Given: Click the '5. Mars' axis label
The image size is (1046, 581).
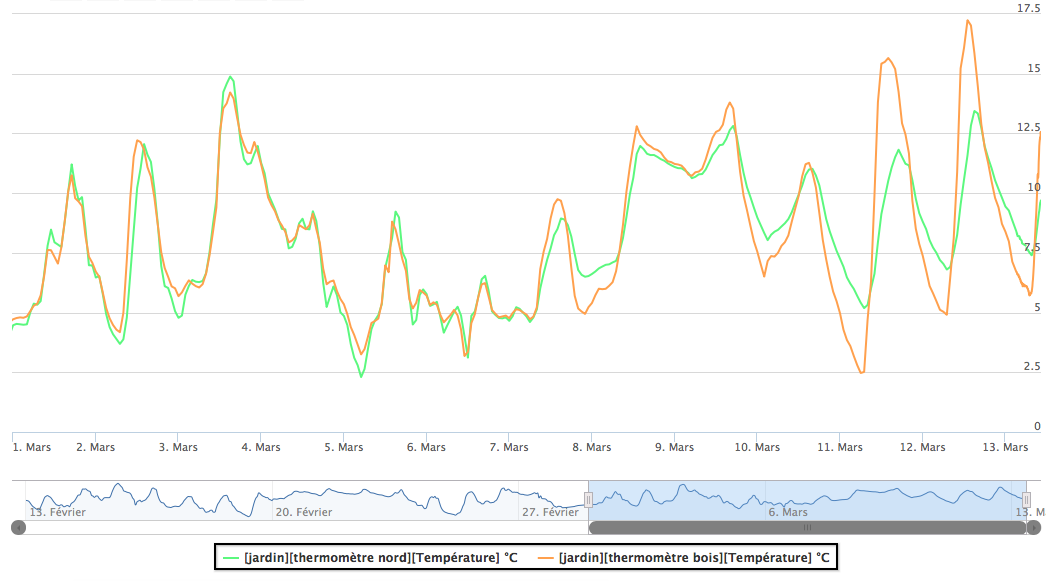Looking at the screenshot, I should click(x=344, y=447).
